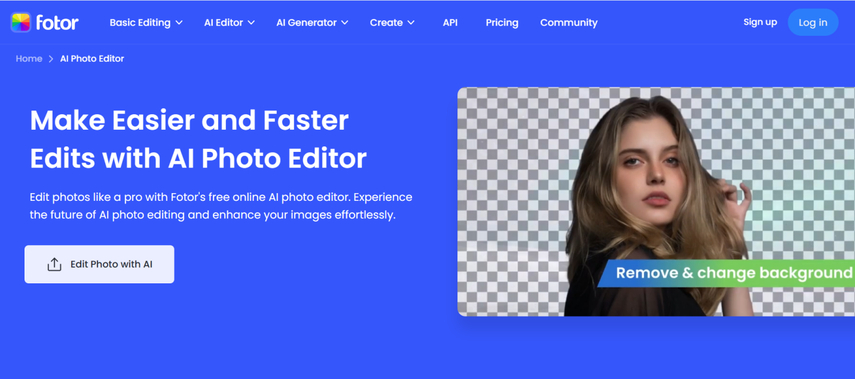Click the upload icon in Edit Photo button

54,264
